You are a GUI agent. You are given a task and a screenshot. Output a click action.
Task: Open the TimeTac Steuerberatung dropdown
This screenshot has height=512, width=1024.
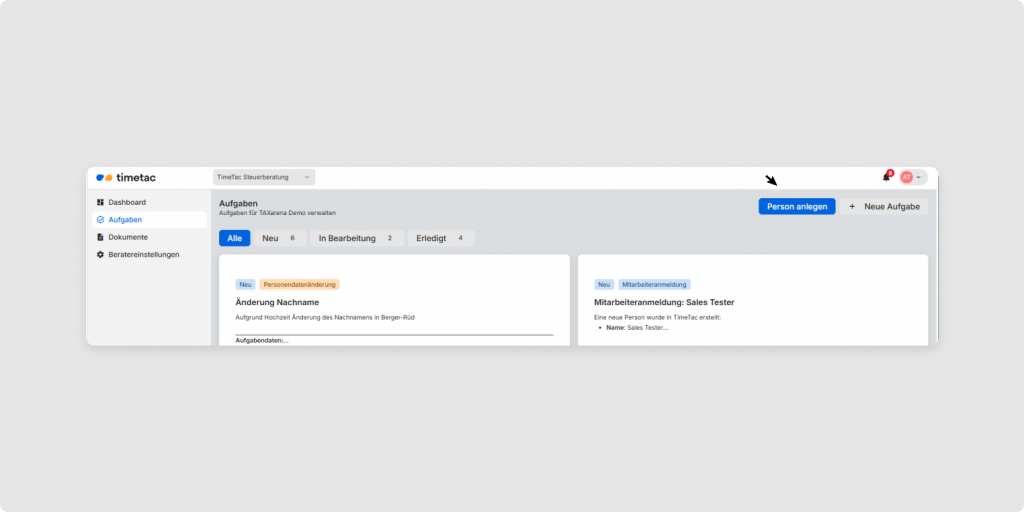tap(264, 177)
